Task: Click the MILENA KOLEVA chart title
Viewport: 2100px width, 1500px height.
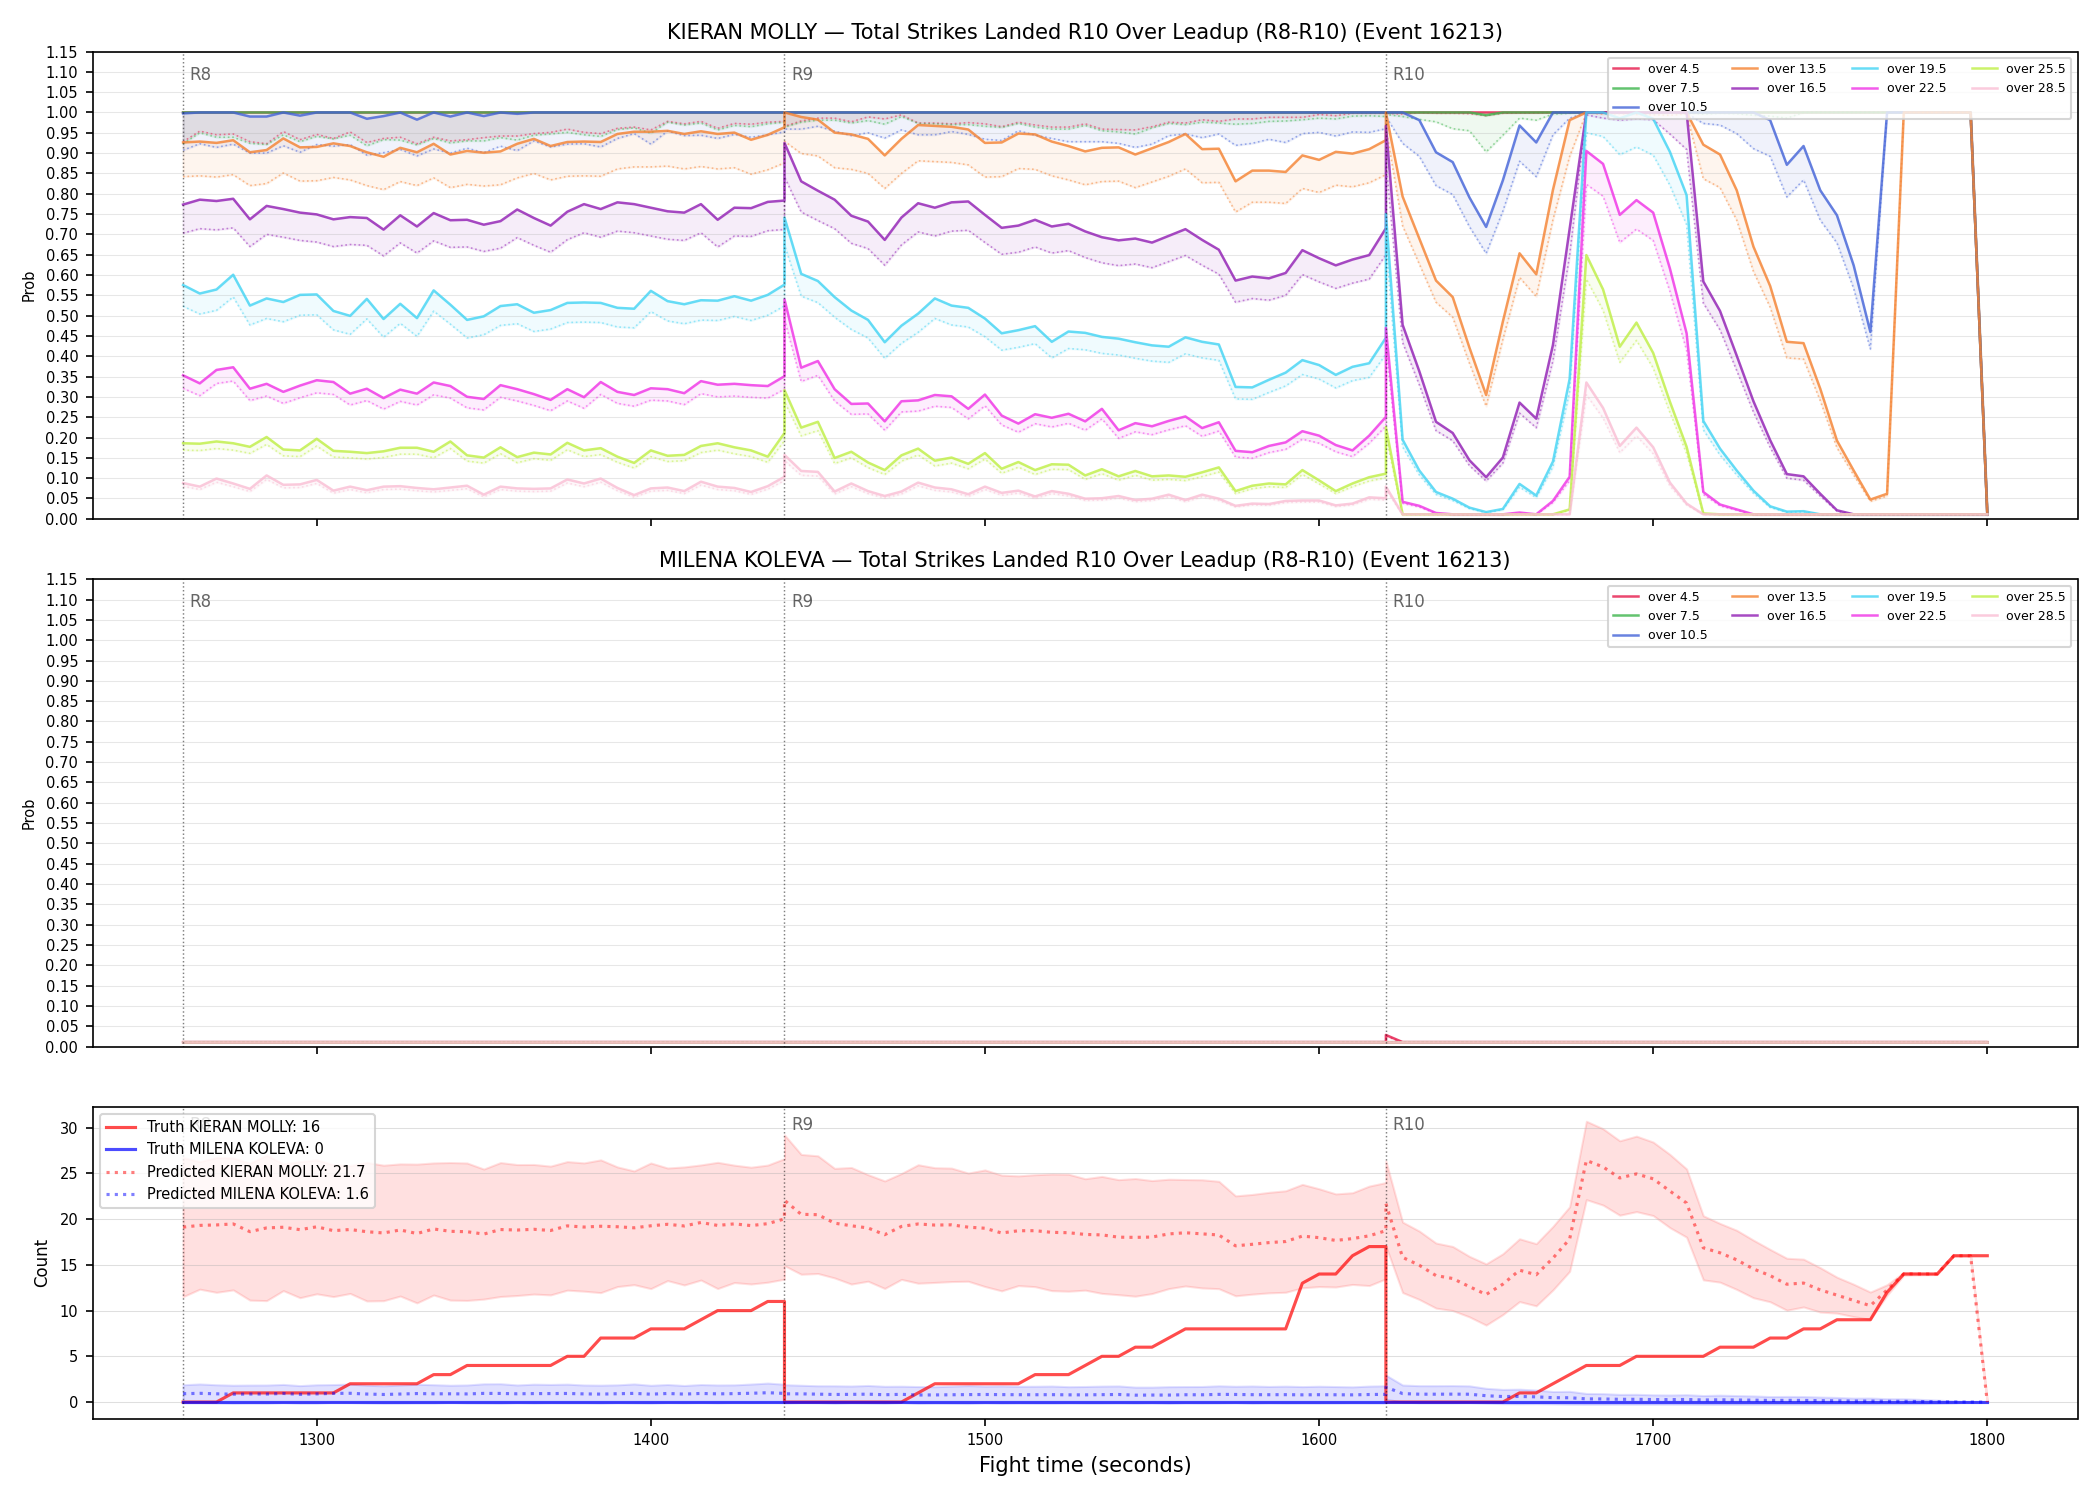Action: pos(1084,560)
